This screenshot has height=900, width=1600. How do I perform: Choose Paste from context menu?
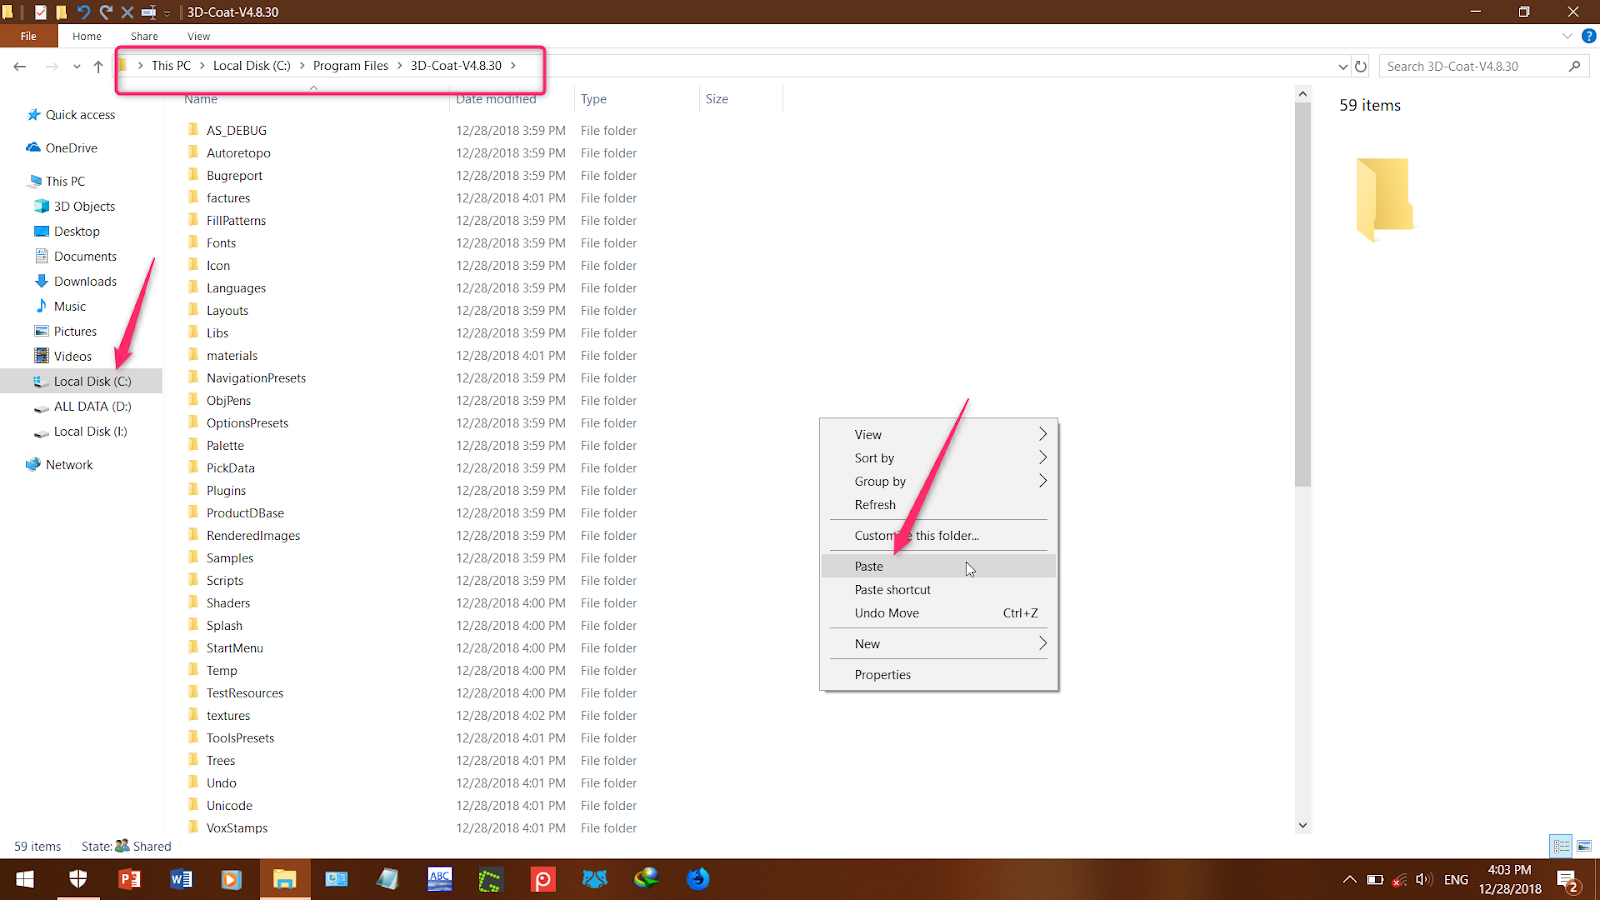(x=938, y=566)
